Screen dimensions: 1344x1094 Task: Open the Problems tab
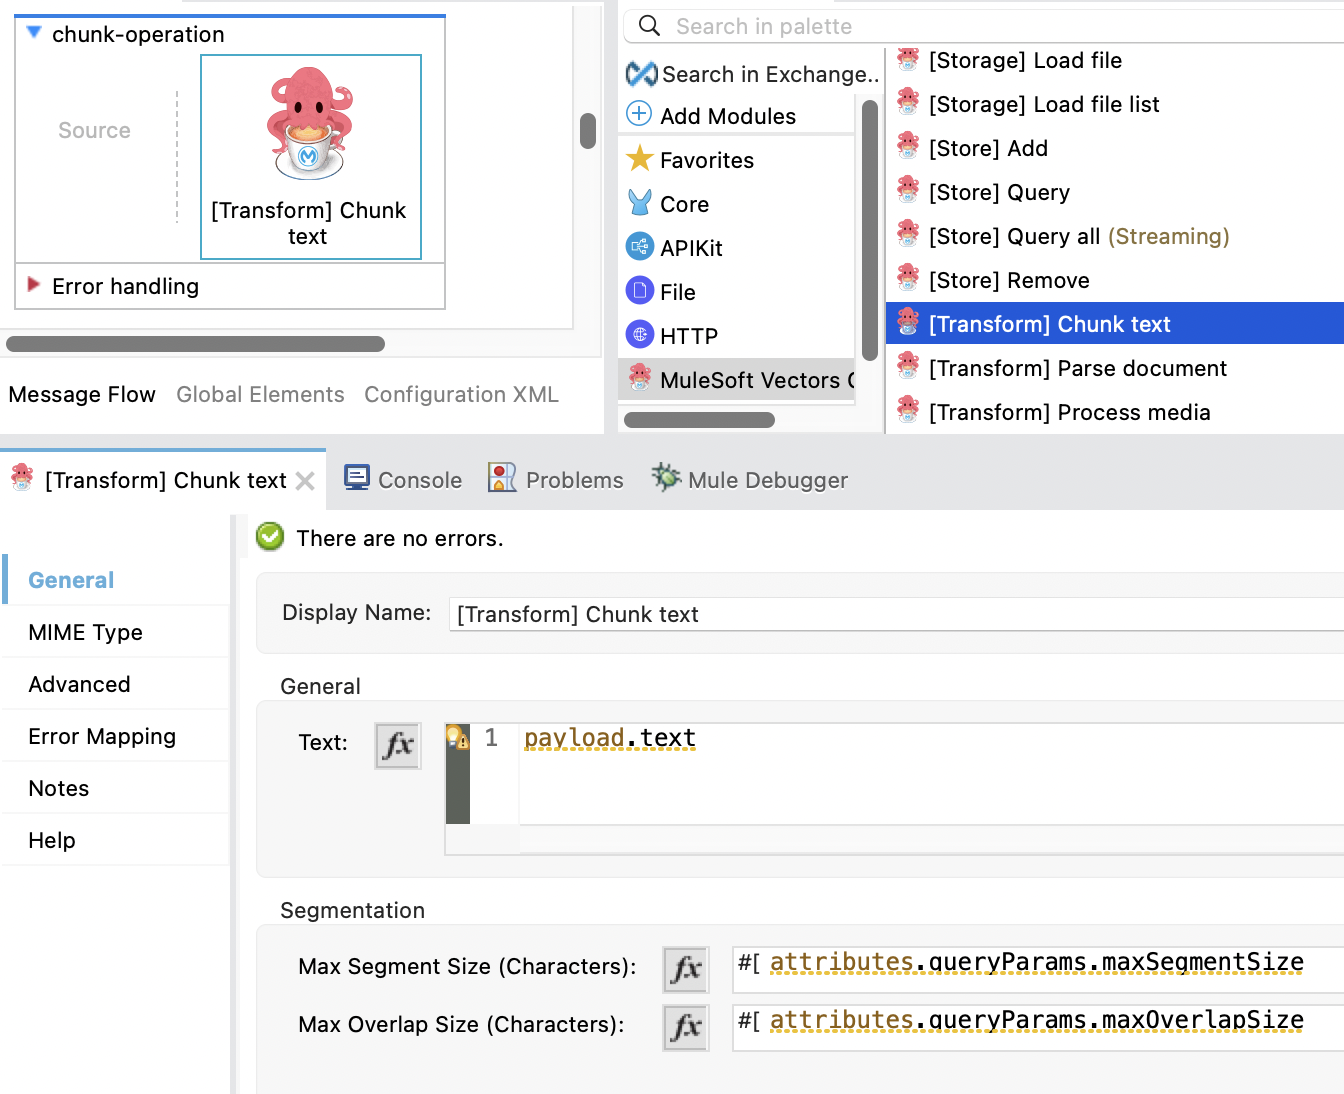[x=556, y=480]
